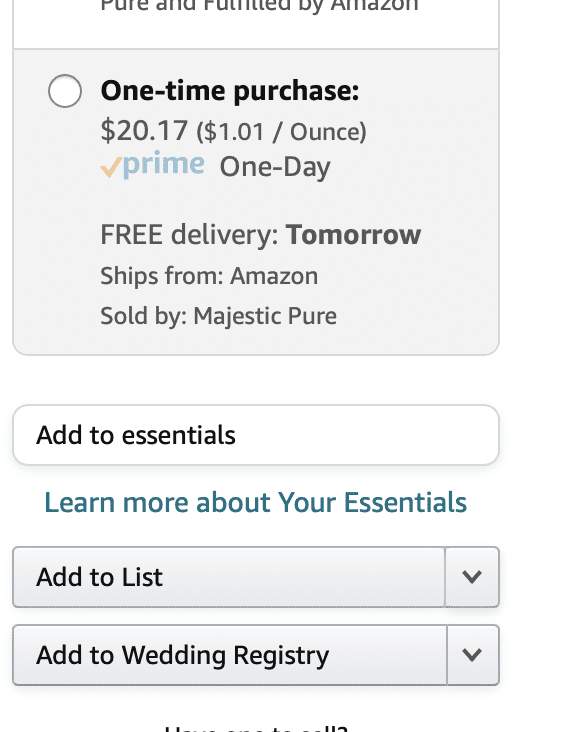Click the orange Prime checkmark
Screen dimensions: 562x732
click(x=111, y=168)
